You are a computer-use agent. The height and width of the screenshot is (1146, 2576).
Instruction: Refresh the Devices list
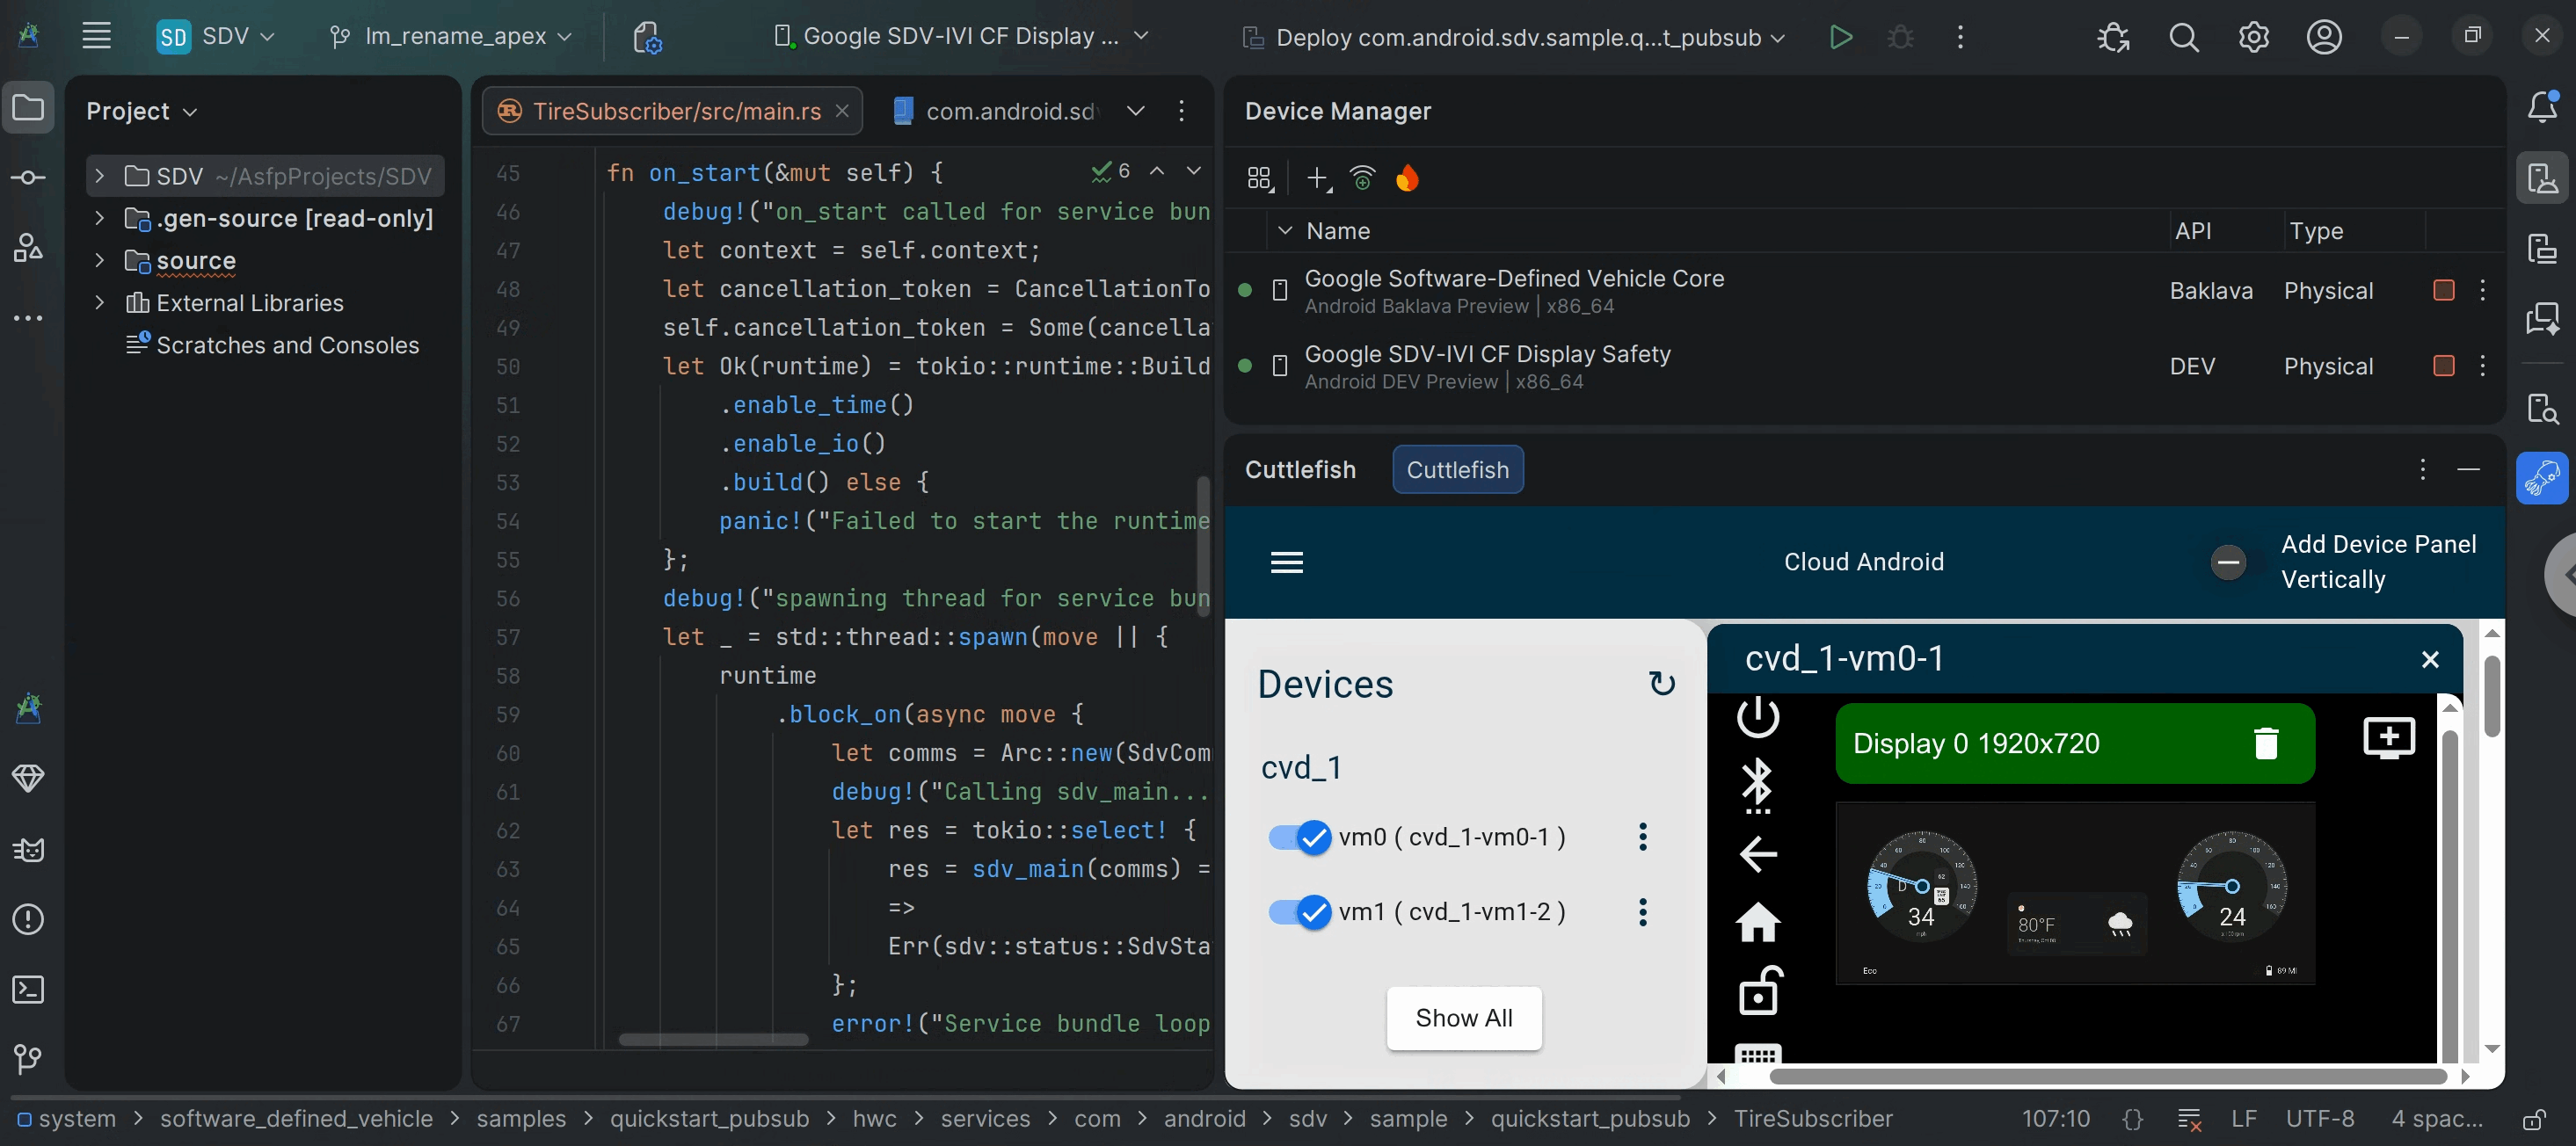point(1661,684)
